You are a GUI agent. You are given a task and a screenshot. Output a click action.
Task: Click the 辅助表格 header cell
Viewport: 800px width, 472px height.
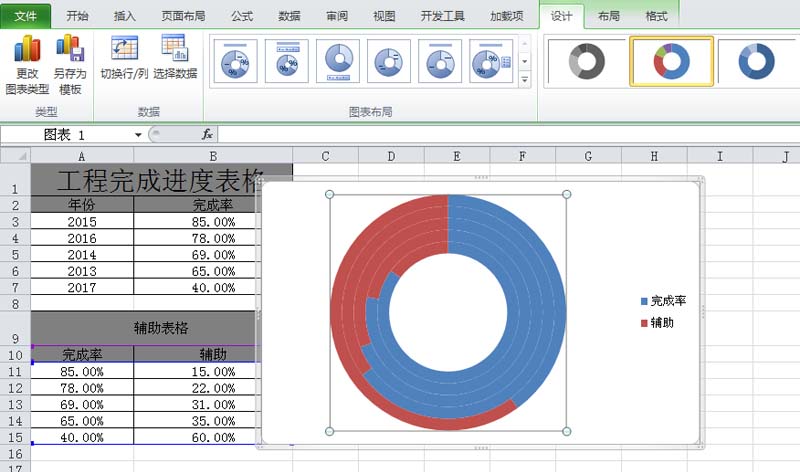point(146,328)
